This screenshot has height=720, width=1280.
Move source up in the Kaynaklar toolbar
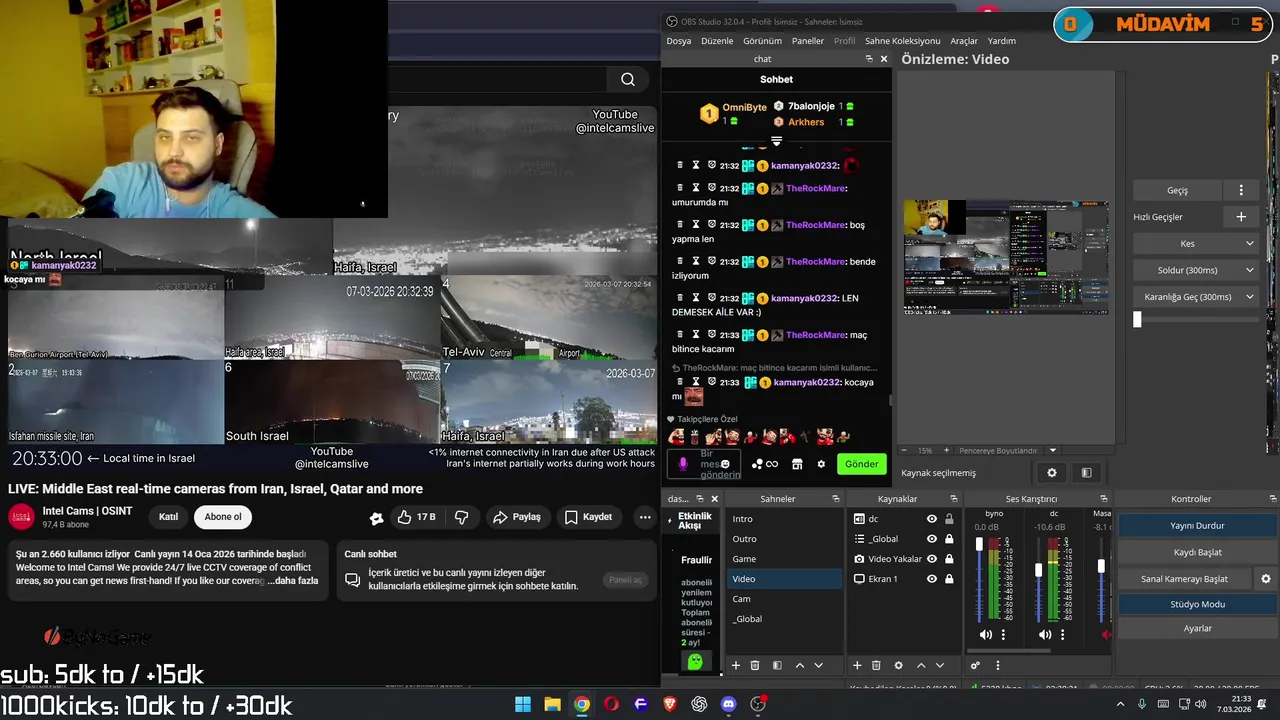[921, 665]
